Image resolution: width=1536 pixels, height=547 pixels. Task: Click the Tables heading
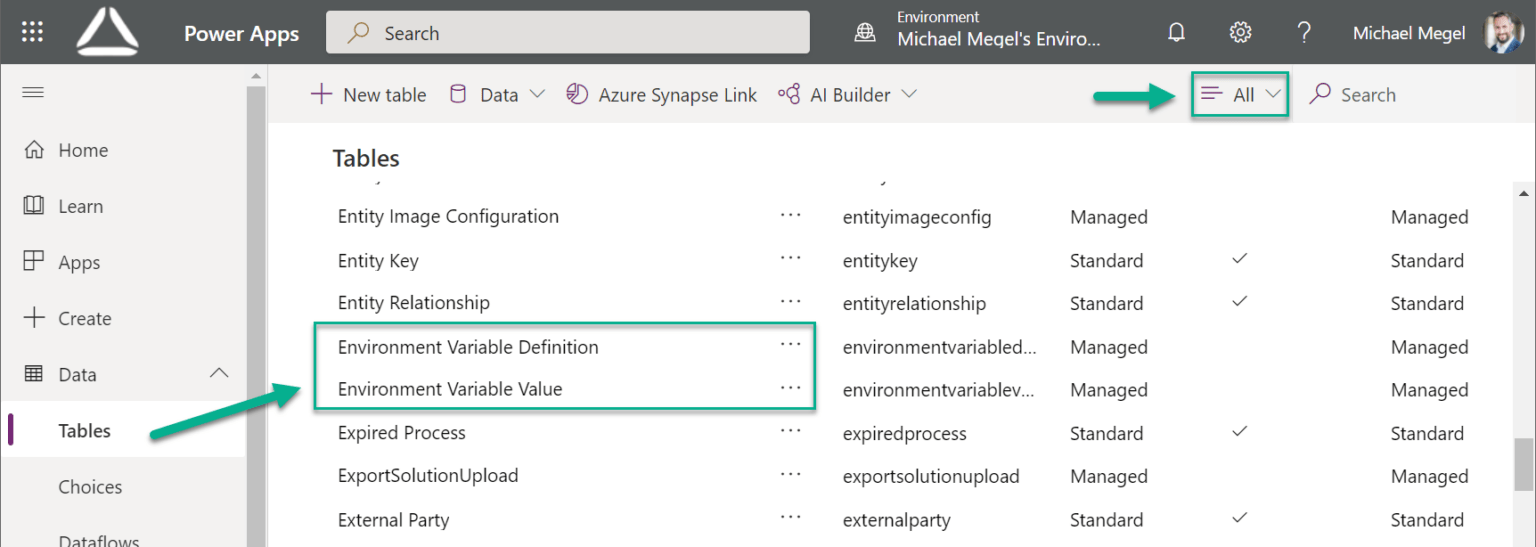tap(366, 158)
